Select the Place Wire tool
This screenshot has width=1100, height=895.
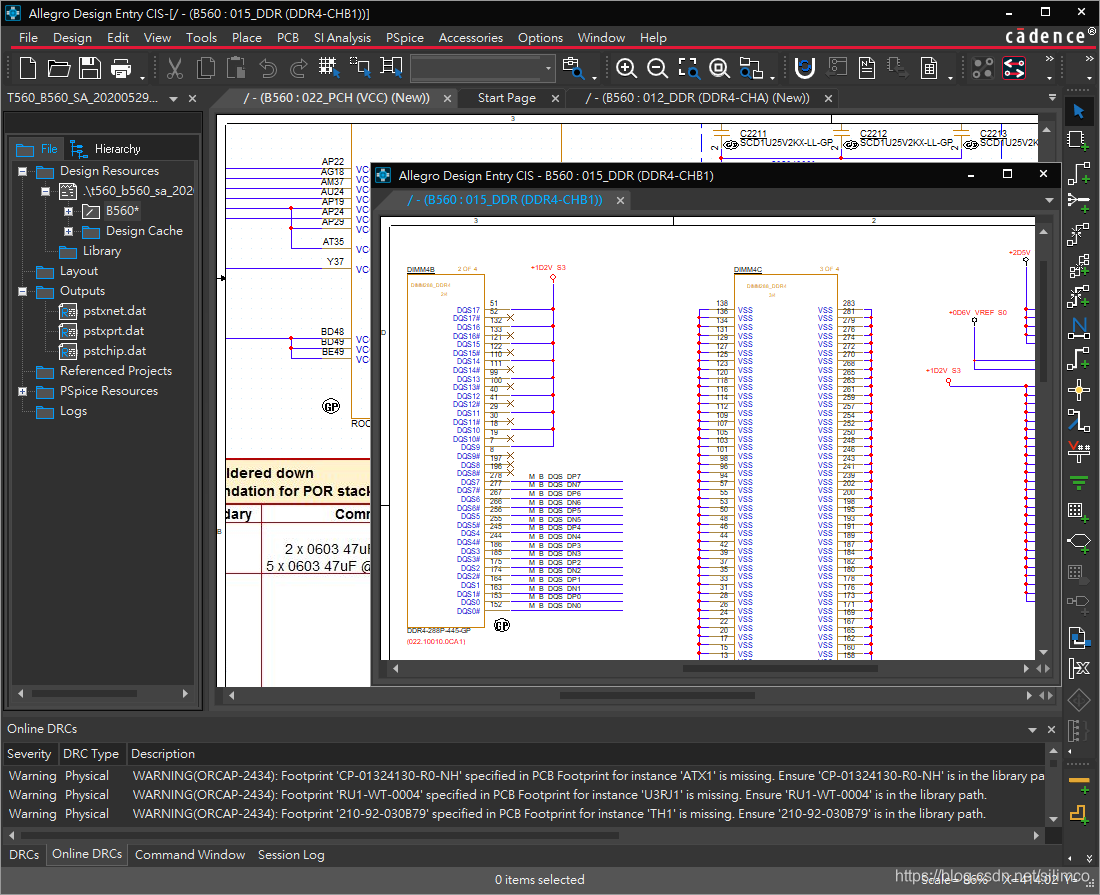(1078, 173)
